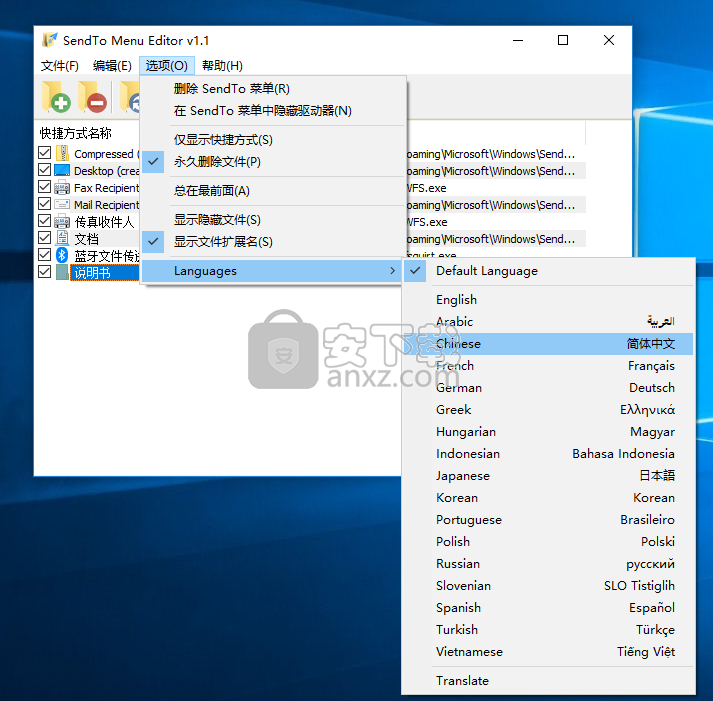Click the Fax Recipient printer icon
713x701 pixels.
[x=62, y=187]
